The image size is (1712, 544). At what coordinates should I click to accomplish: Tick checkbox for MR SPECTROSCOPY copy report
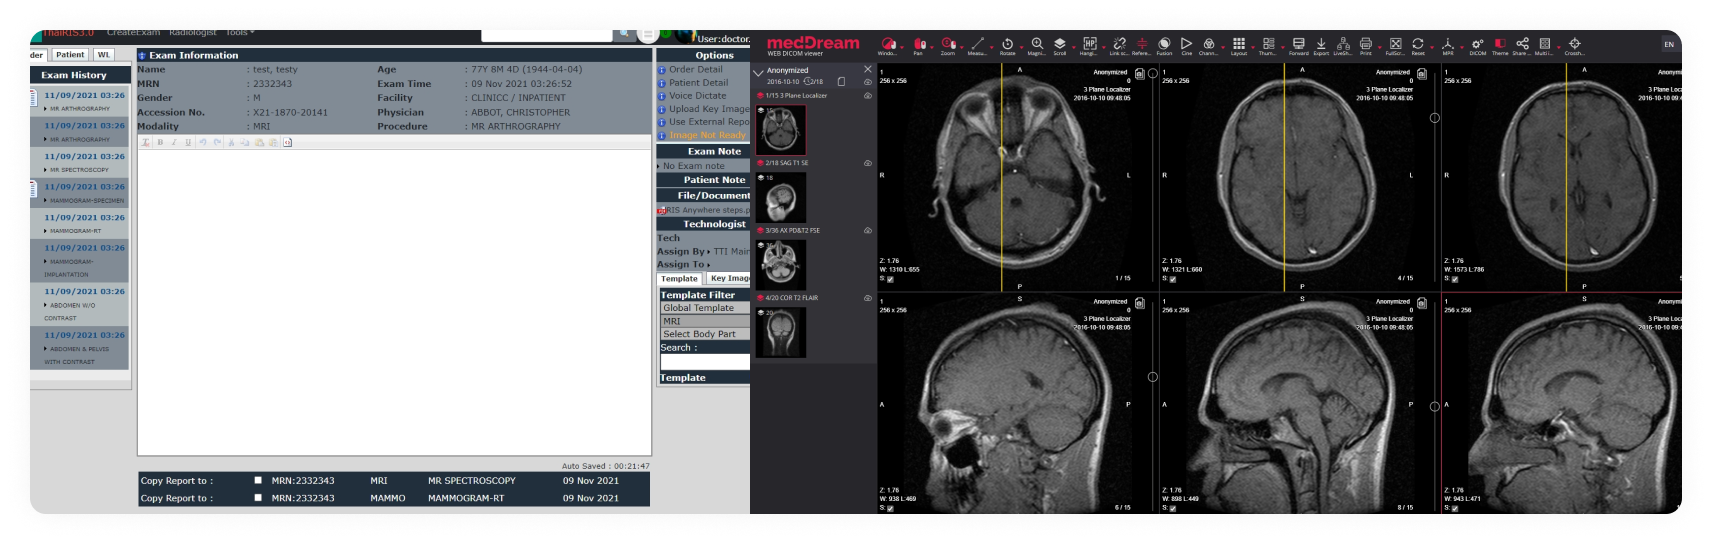[258, 481]
